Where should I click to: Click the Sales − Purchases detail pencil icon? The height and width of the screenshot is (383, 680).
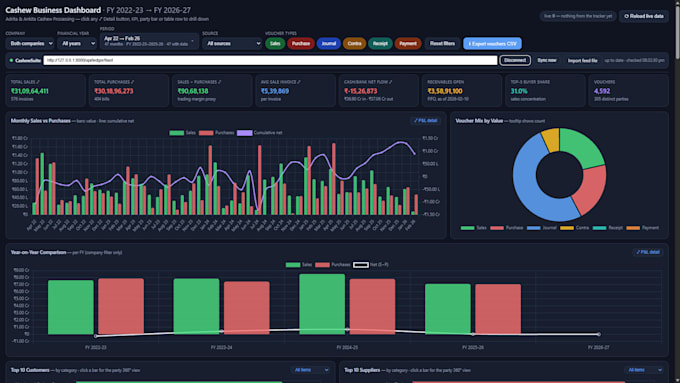(x=220, y=82)
